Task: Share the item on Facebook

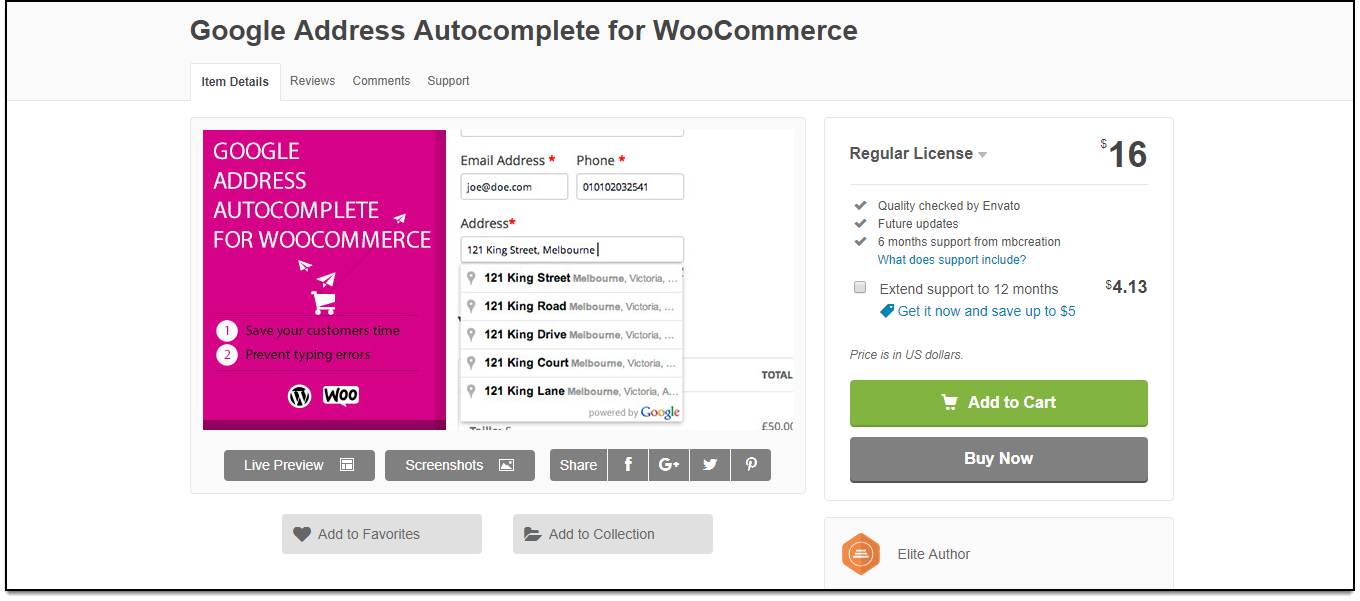Action: (628, 465)
